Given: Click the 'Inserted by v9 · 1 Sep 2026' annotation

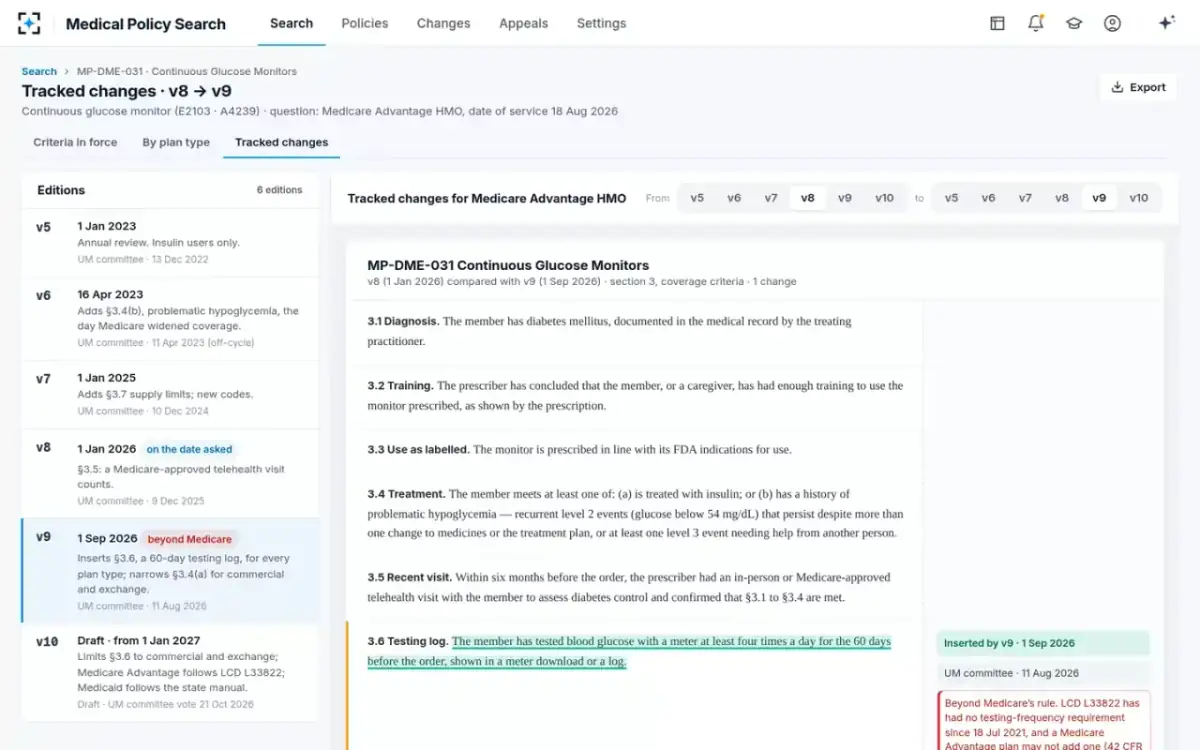Looking at the screenshot, I should (1043, 643).
